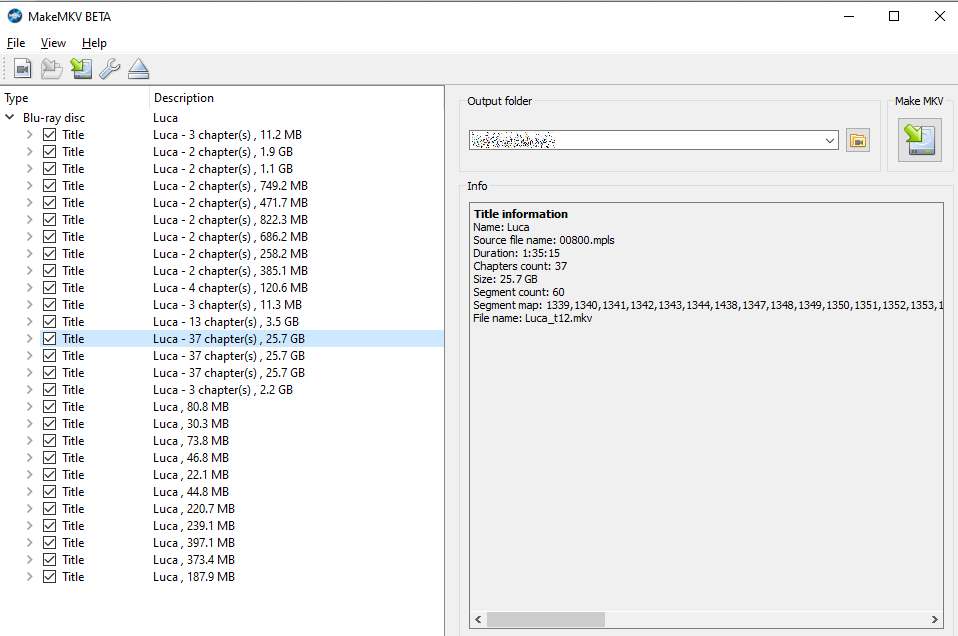The width and height of the screenshot is (958, 636).
Task: Collapse the Blu-ray disc tree node
Action: [x=10, y=117]
